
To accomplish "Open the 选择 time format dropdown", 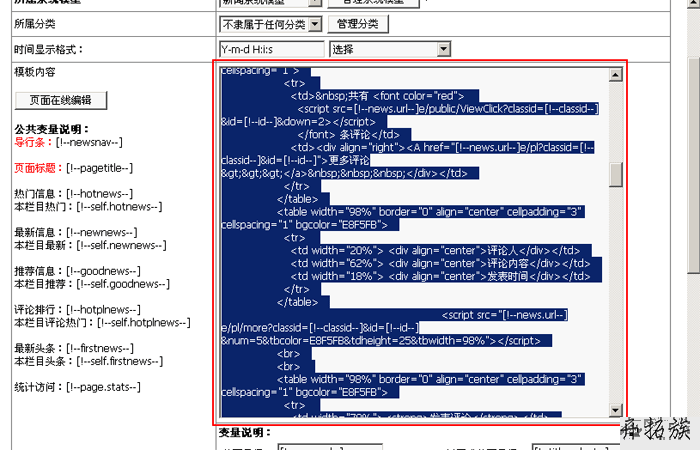I will point(390,49).
